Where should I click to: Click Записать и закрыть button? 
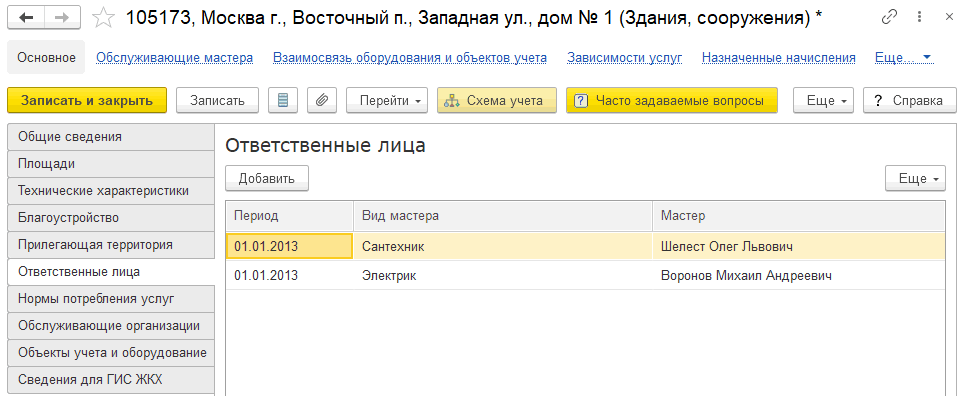[87, 100]
